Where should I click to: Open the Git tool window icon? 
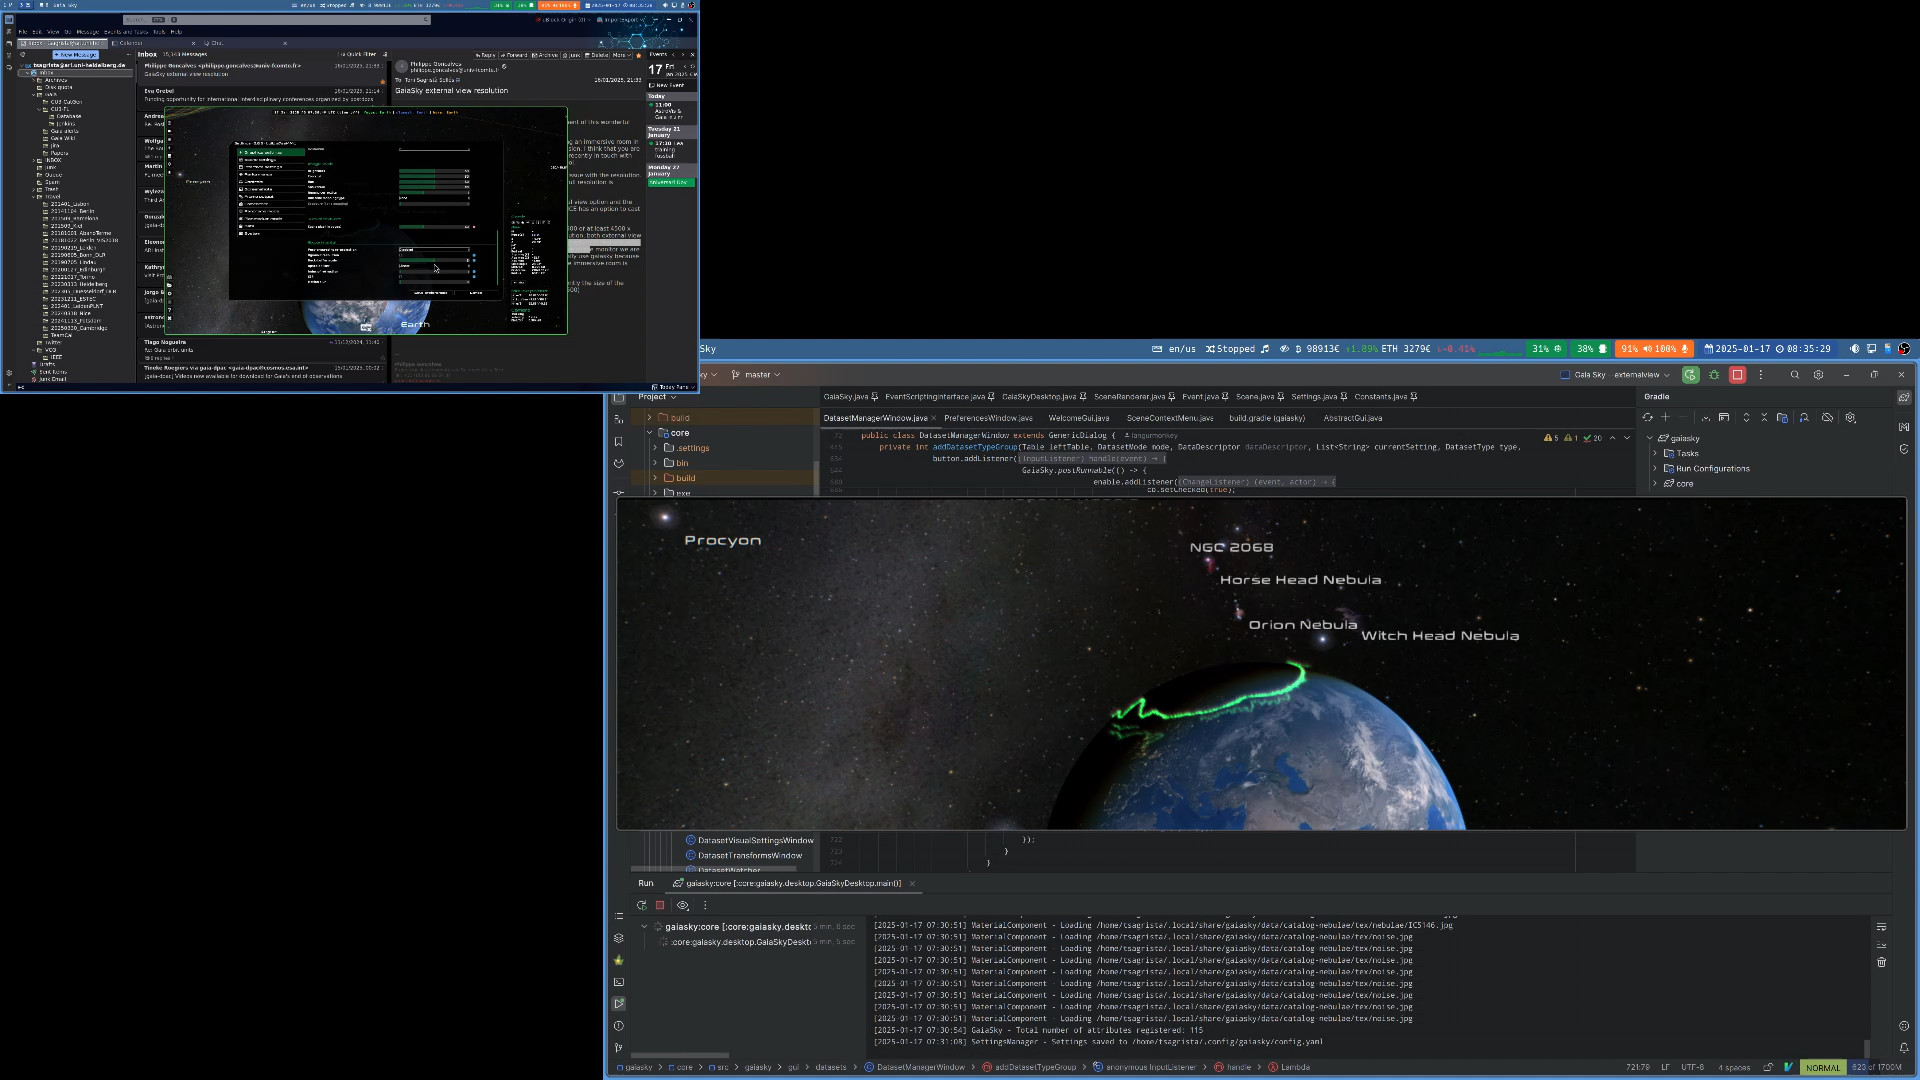[x=618, y=1048]
